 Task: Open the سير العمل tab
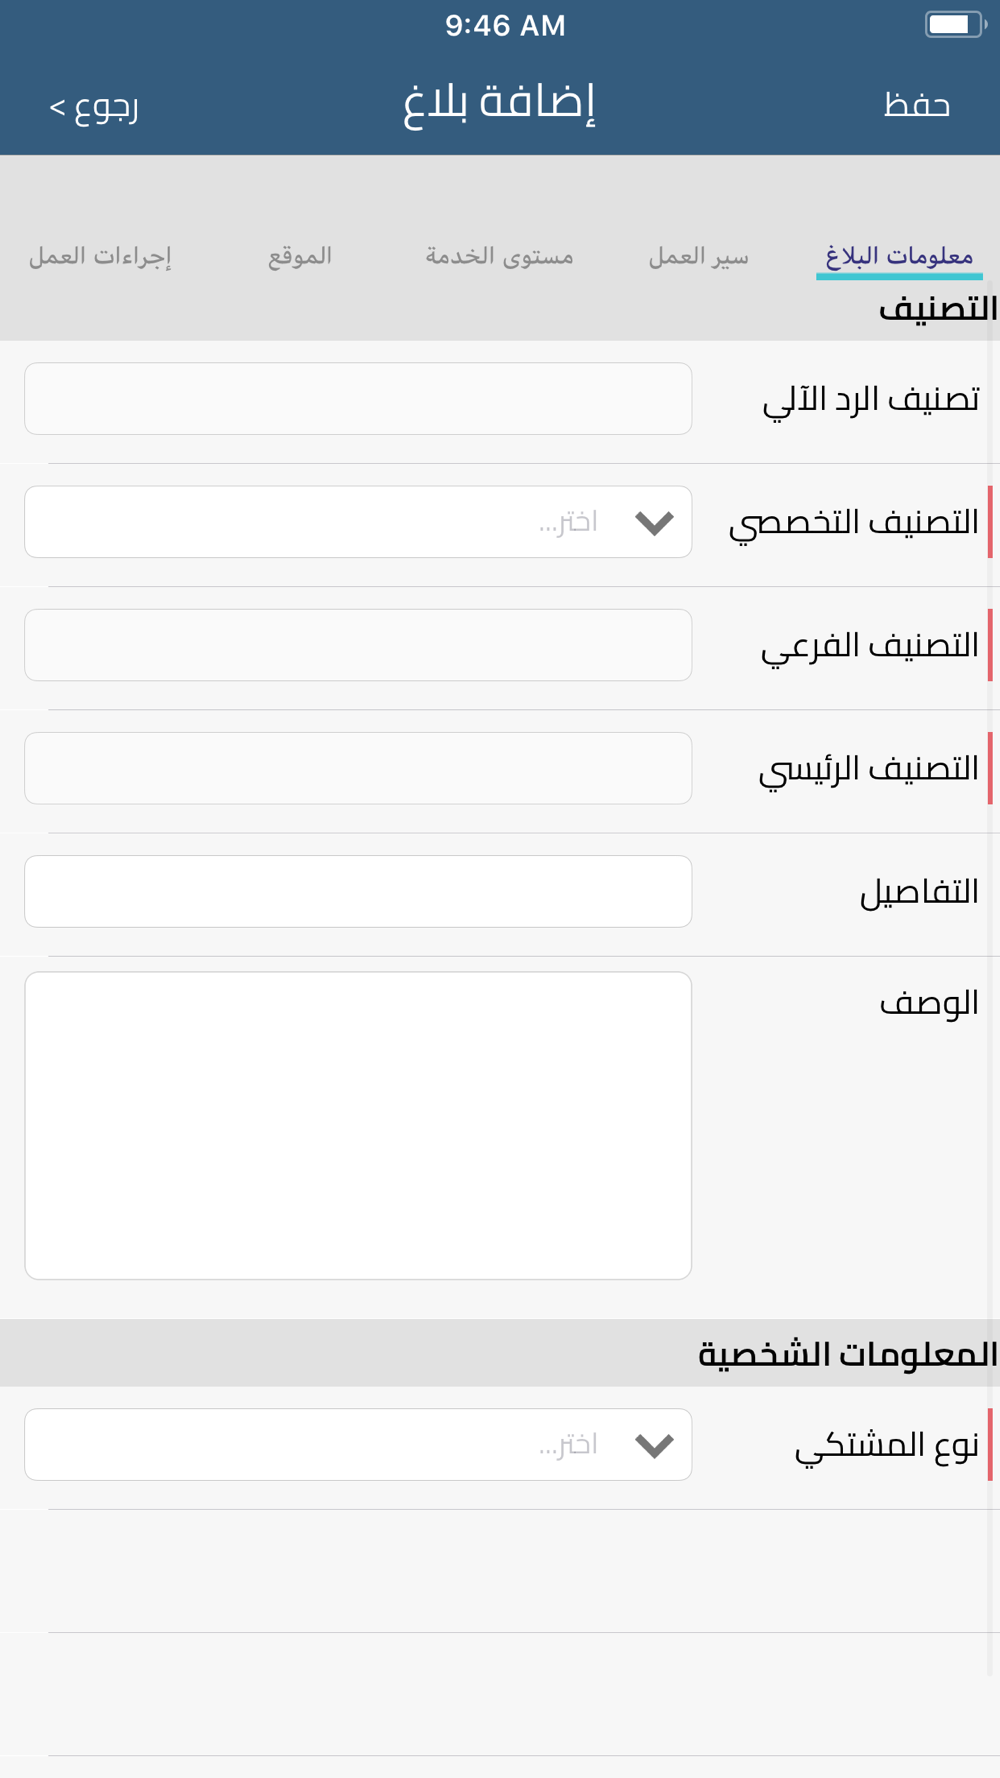698,256
